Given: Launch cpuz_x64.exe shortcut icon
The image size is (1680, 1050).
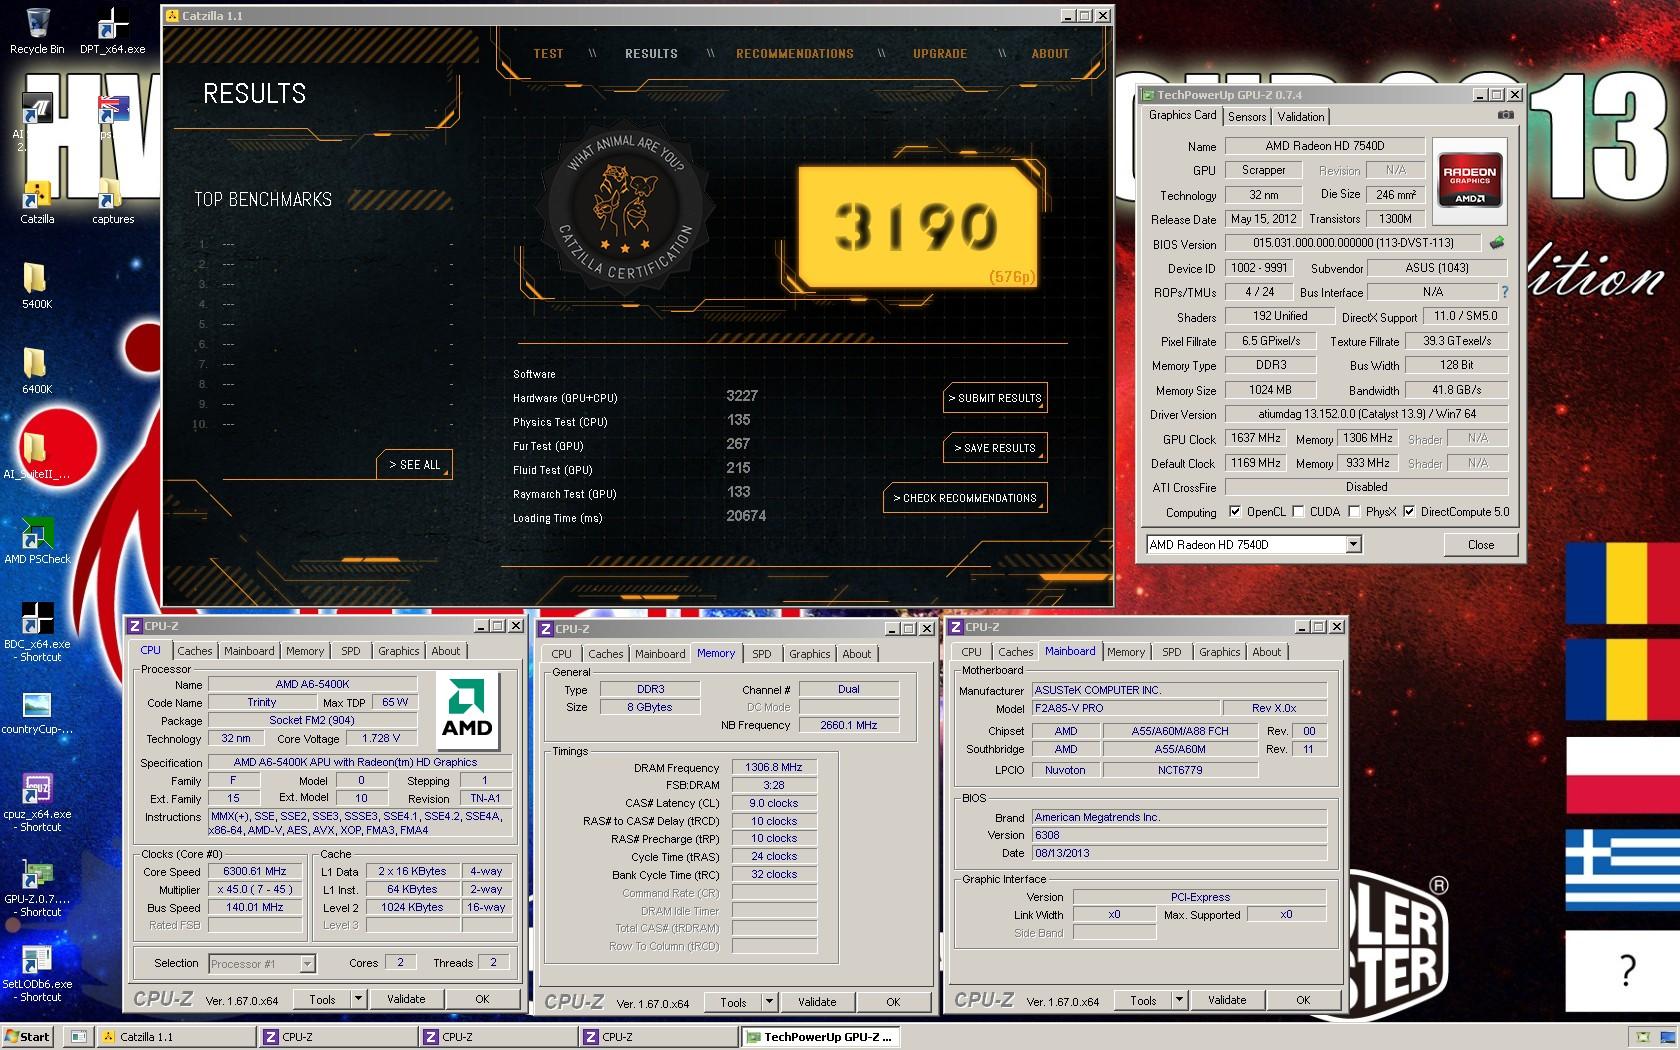Looking at the screenshot, I should tap(37, 802).
